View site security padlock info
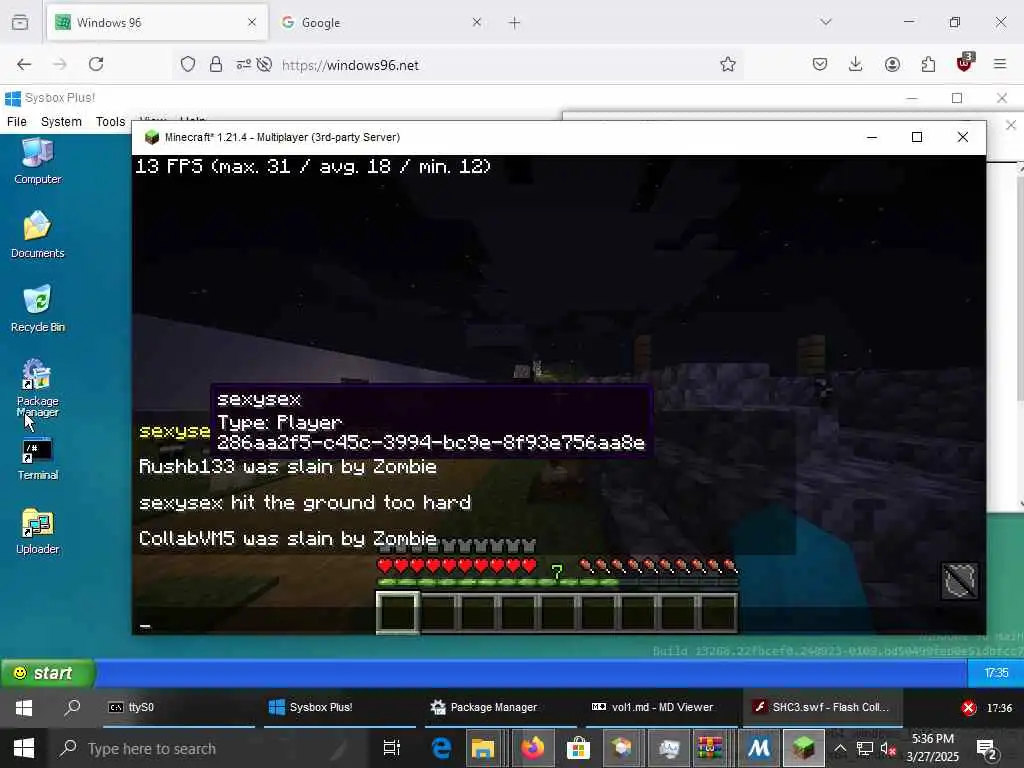This screenshot has height=768, width=1024. click(216, 64)
